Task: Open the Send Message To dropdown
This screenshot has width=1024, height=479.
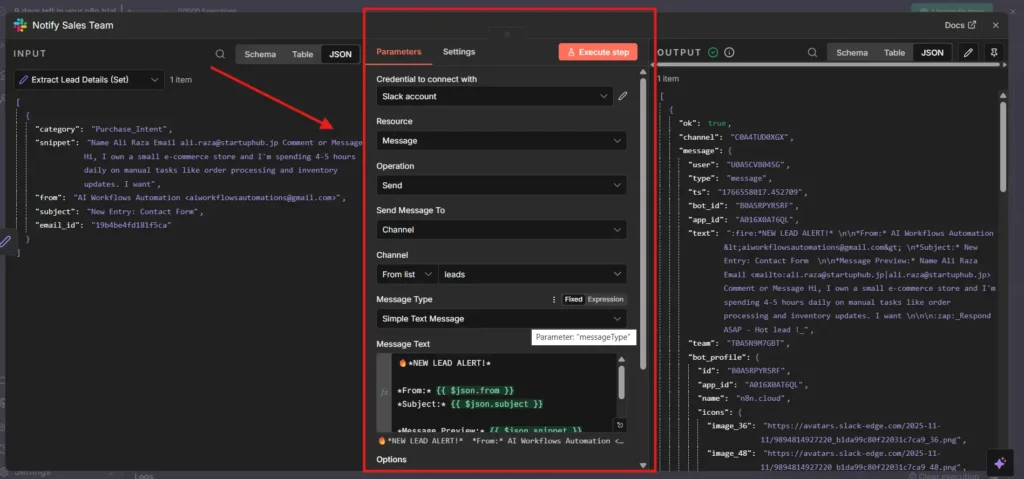Action: click(x=501, y=230)
